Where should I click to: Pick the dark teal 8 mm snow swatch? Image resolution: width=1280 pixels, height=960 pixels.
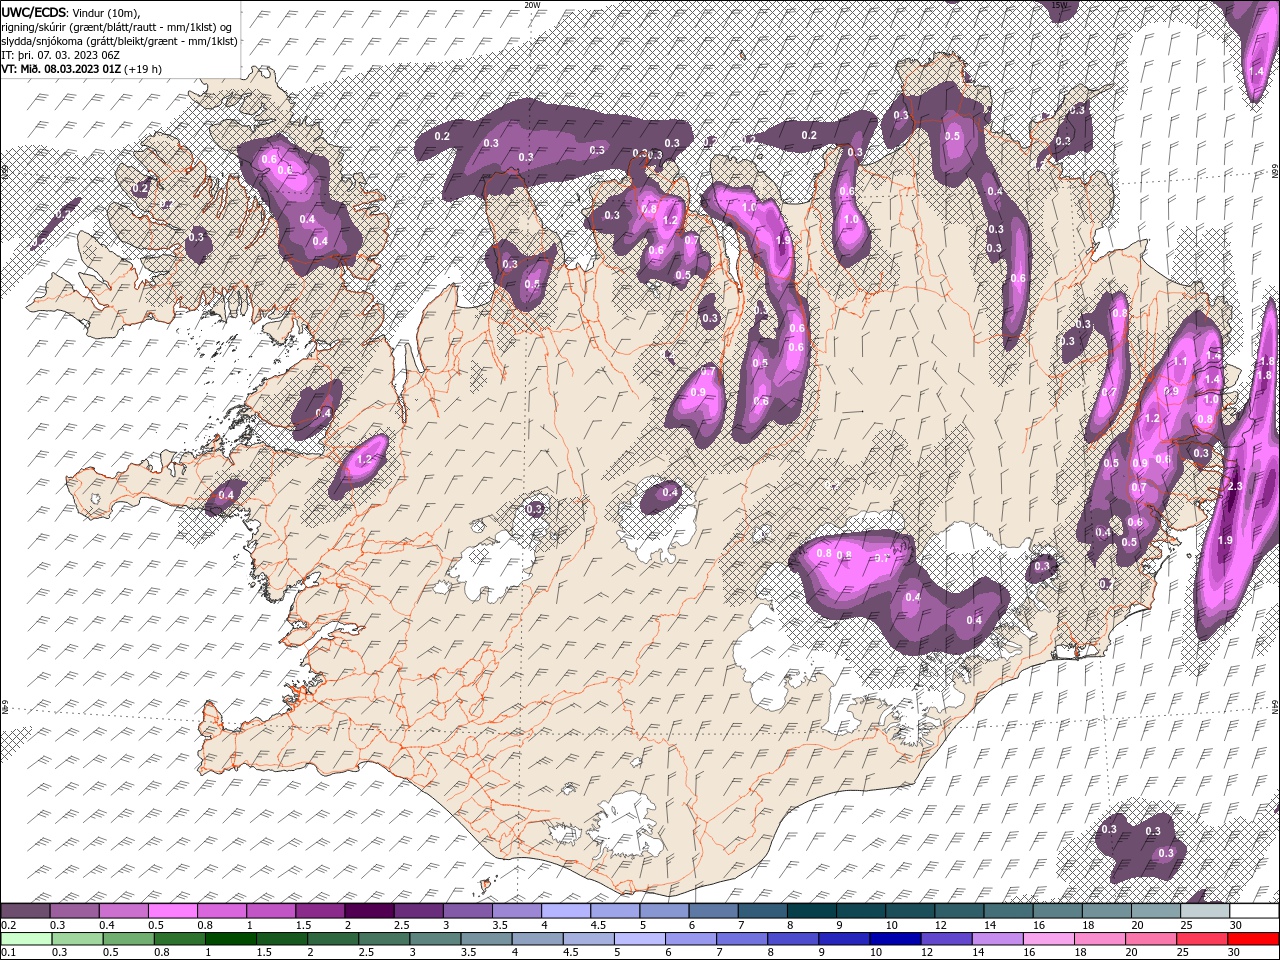812,911
